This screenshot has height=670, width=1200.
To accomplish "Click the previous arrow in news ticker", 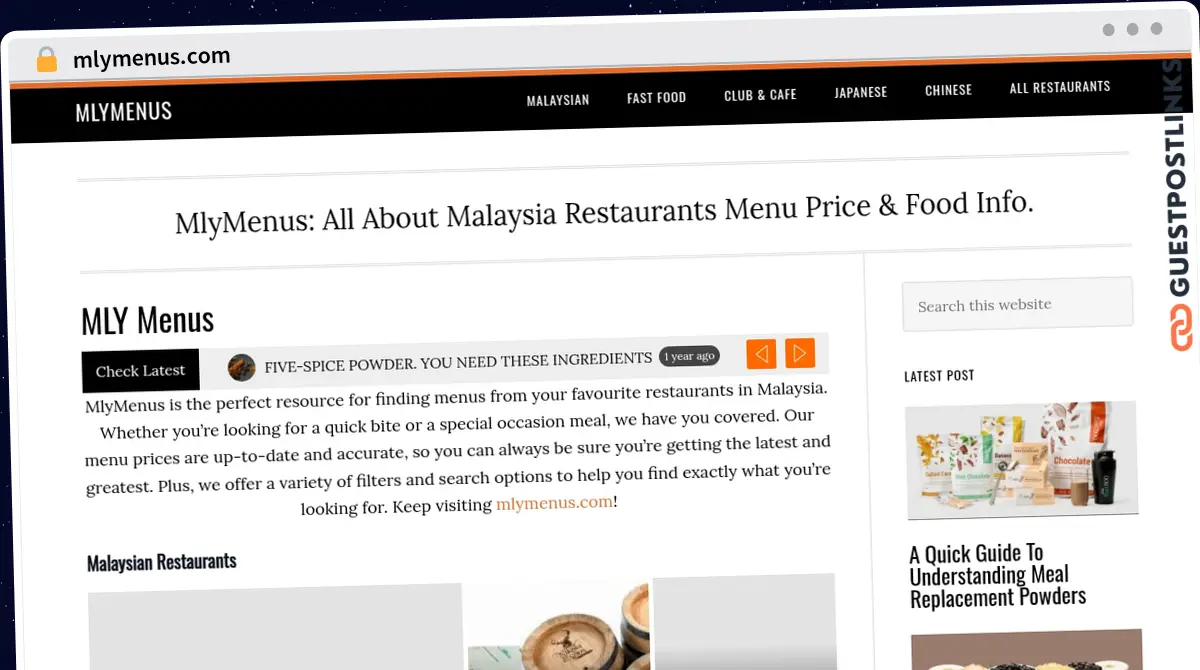I will (761, 353).
